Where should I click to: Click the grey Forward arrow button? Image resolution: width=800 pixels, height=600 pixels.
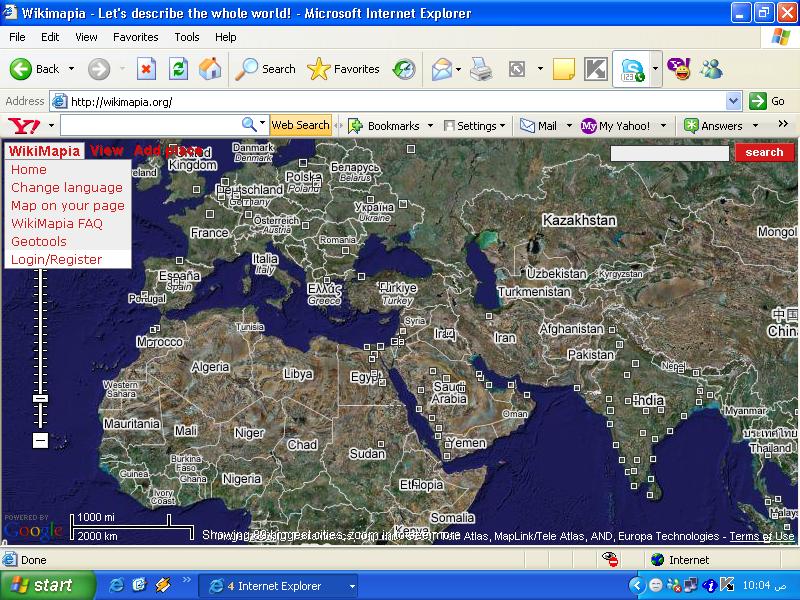point(98,69)
